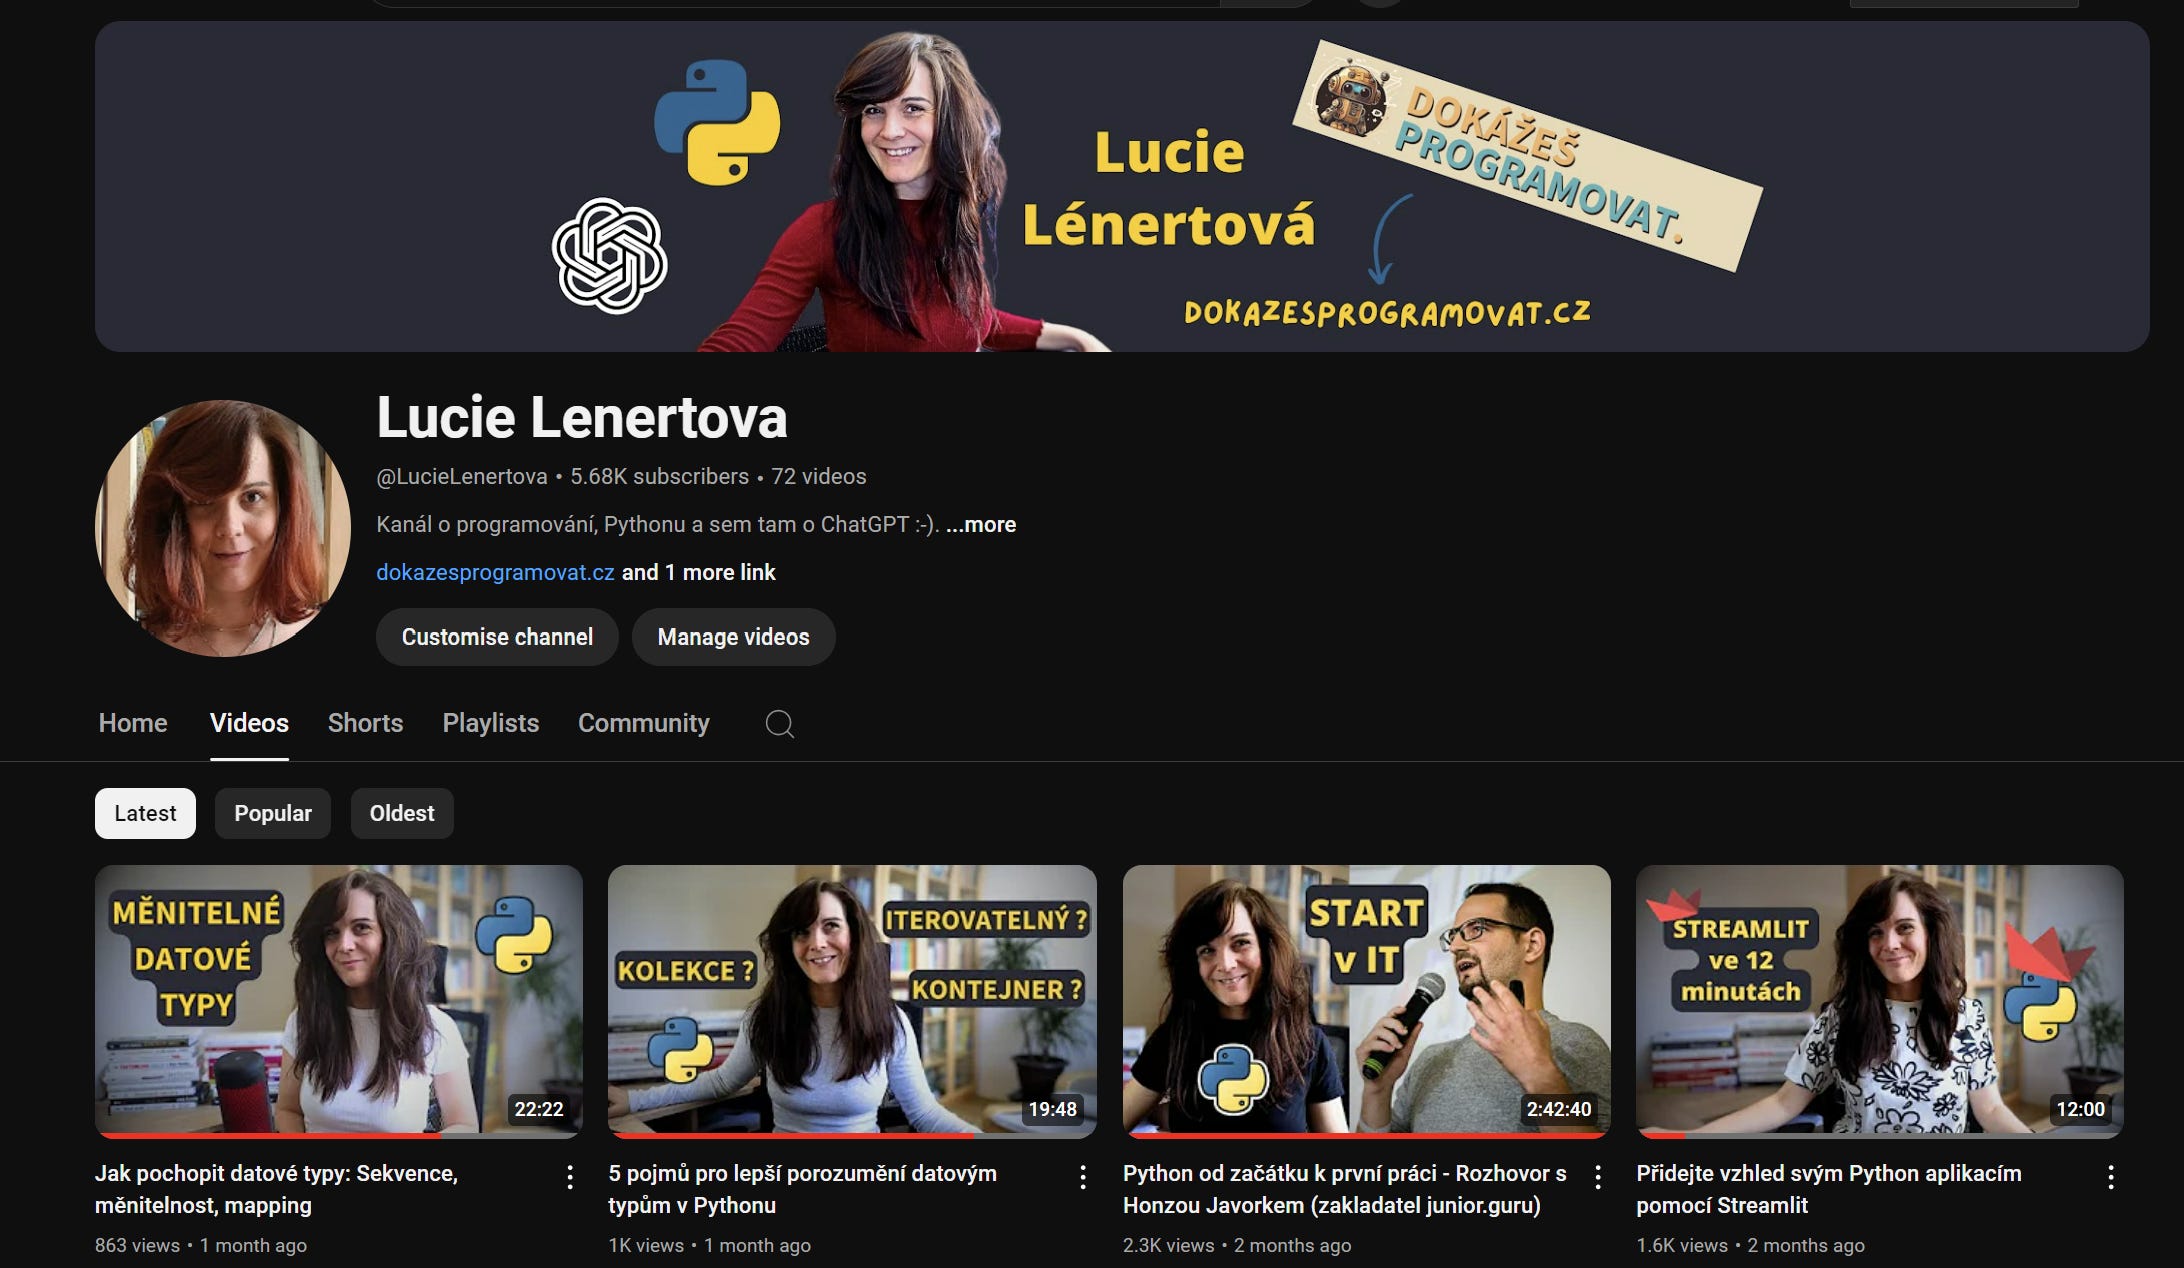Viewport: 2184px width, 1268px height.
Task: Click the channel banner image
Action: tap(1122, 187)
